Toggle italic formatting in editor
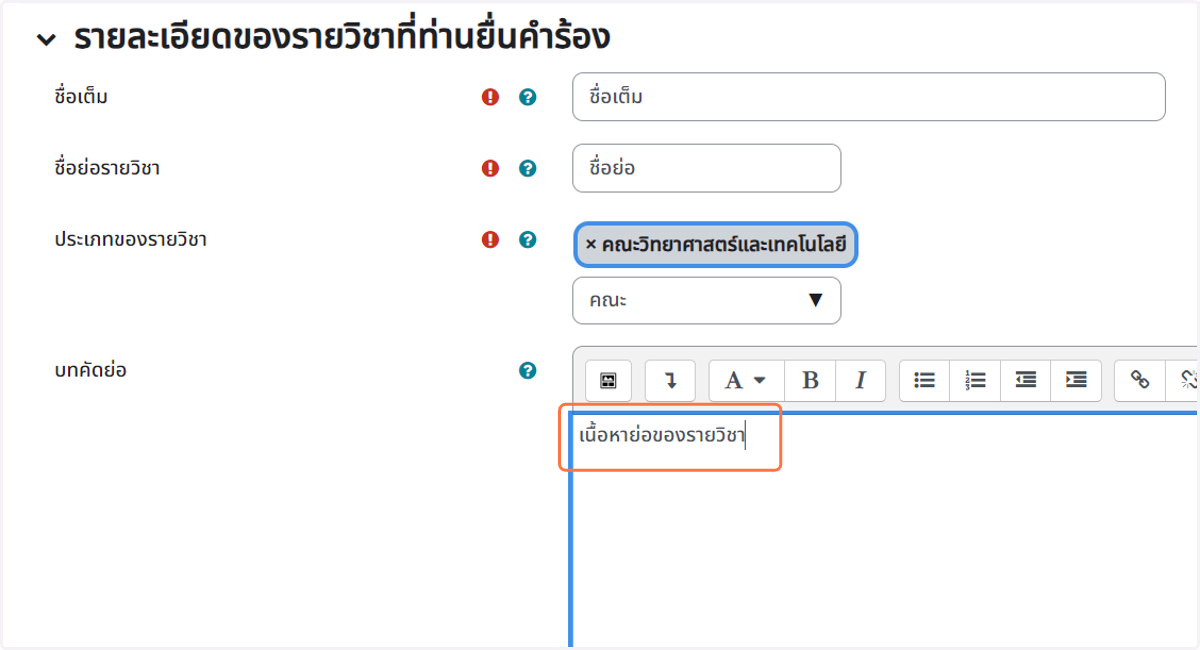 coord(860,380)
